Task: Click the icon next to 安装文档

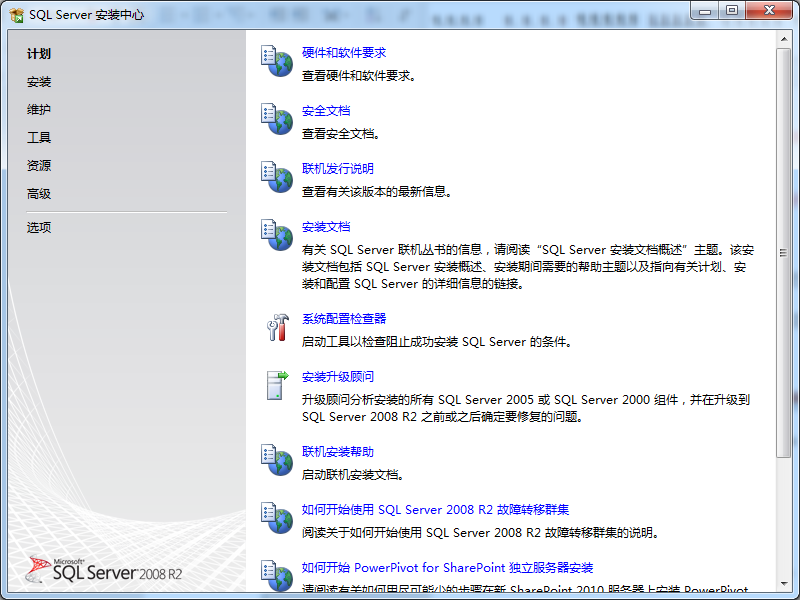Action: click(x=277, y=235)
